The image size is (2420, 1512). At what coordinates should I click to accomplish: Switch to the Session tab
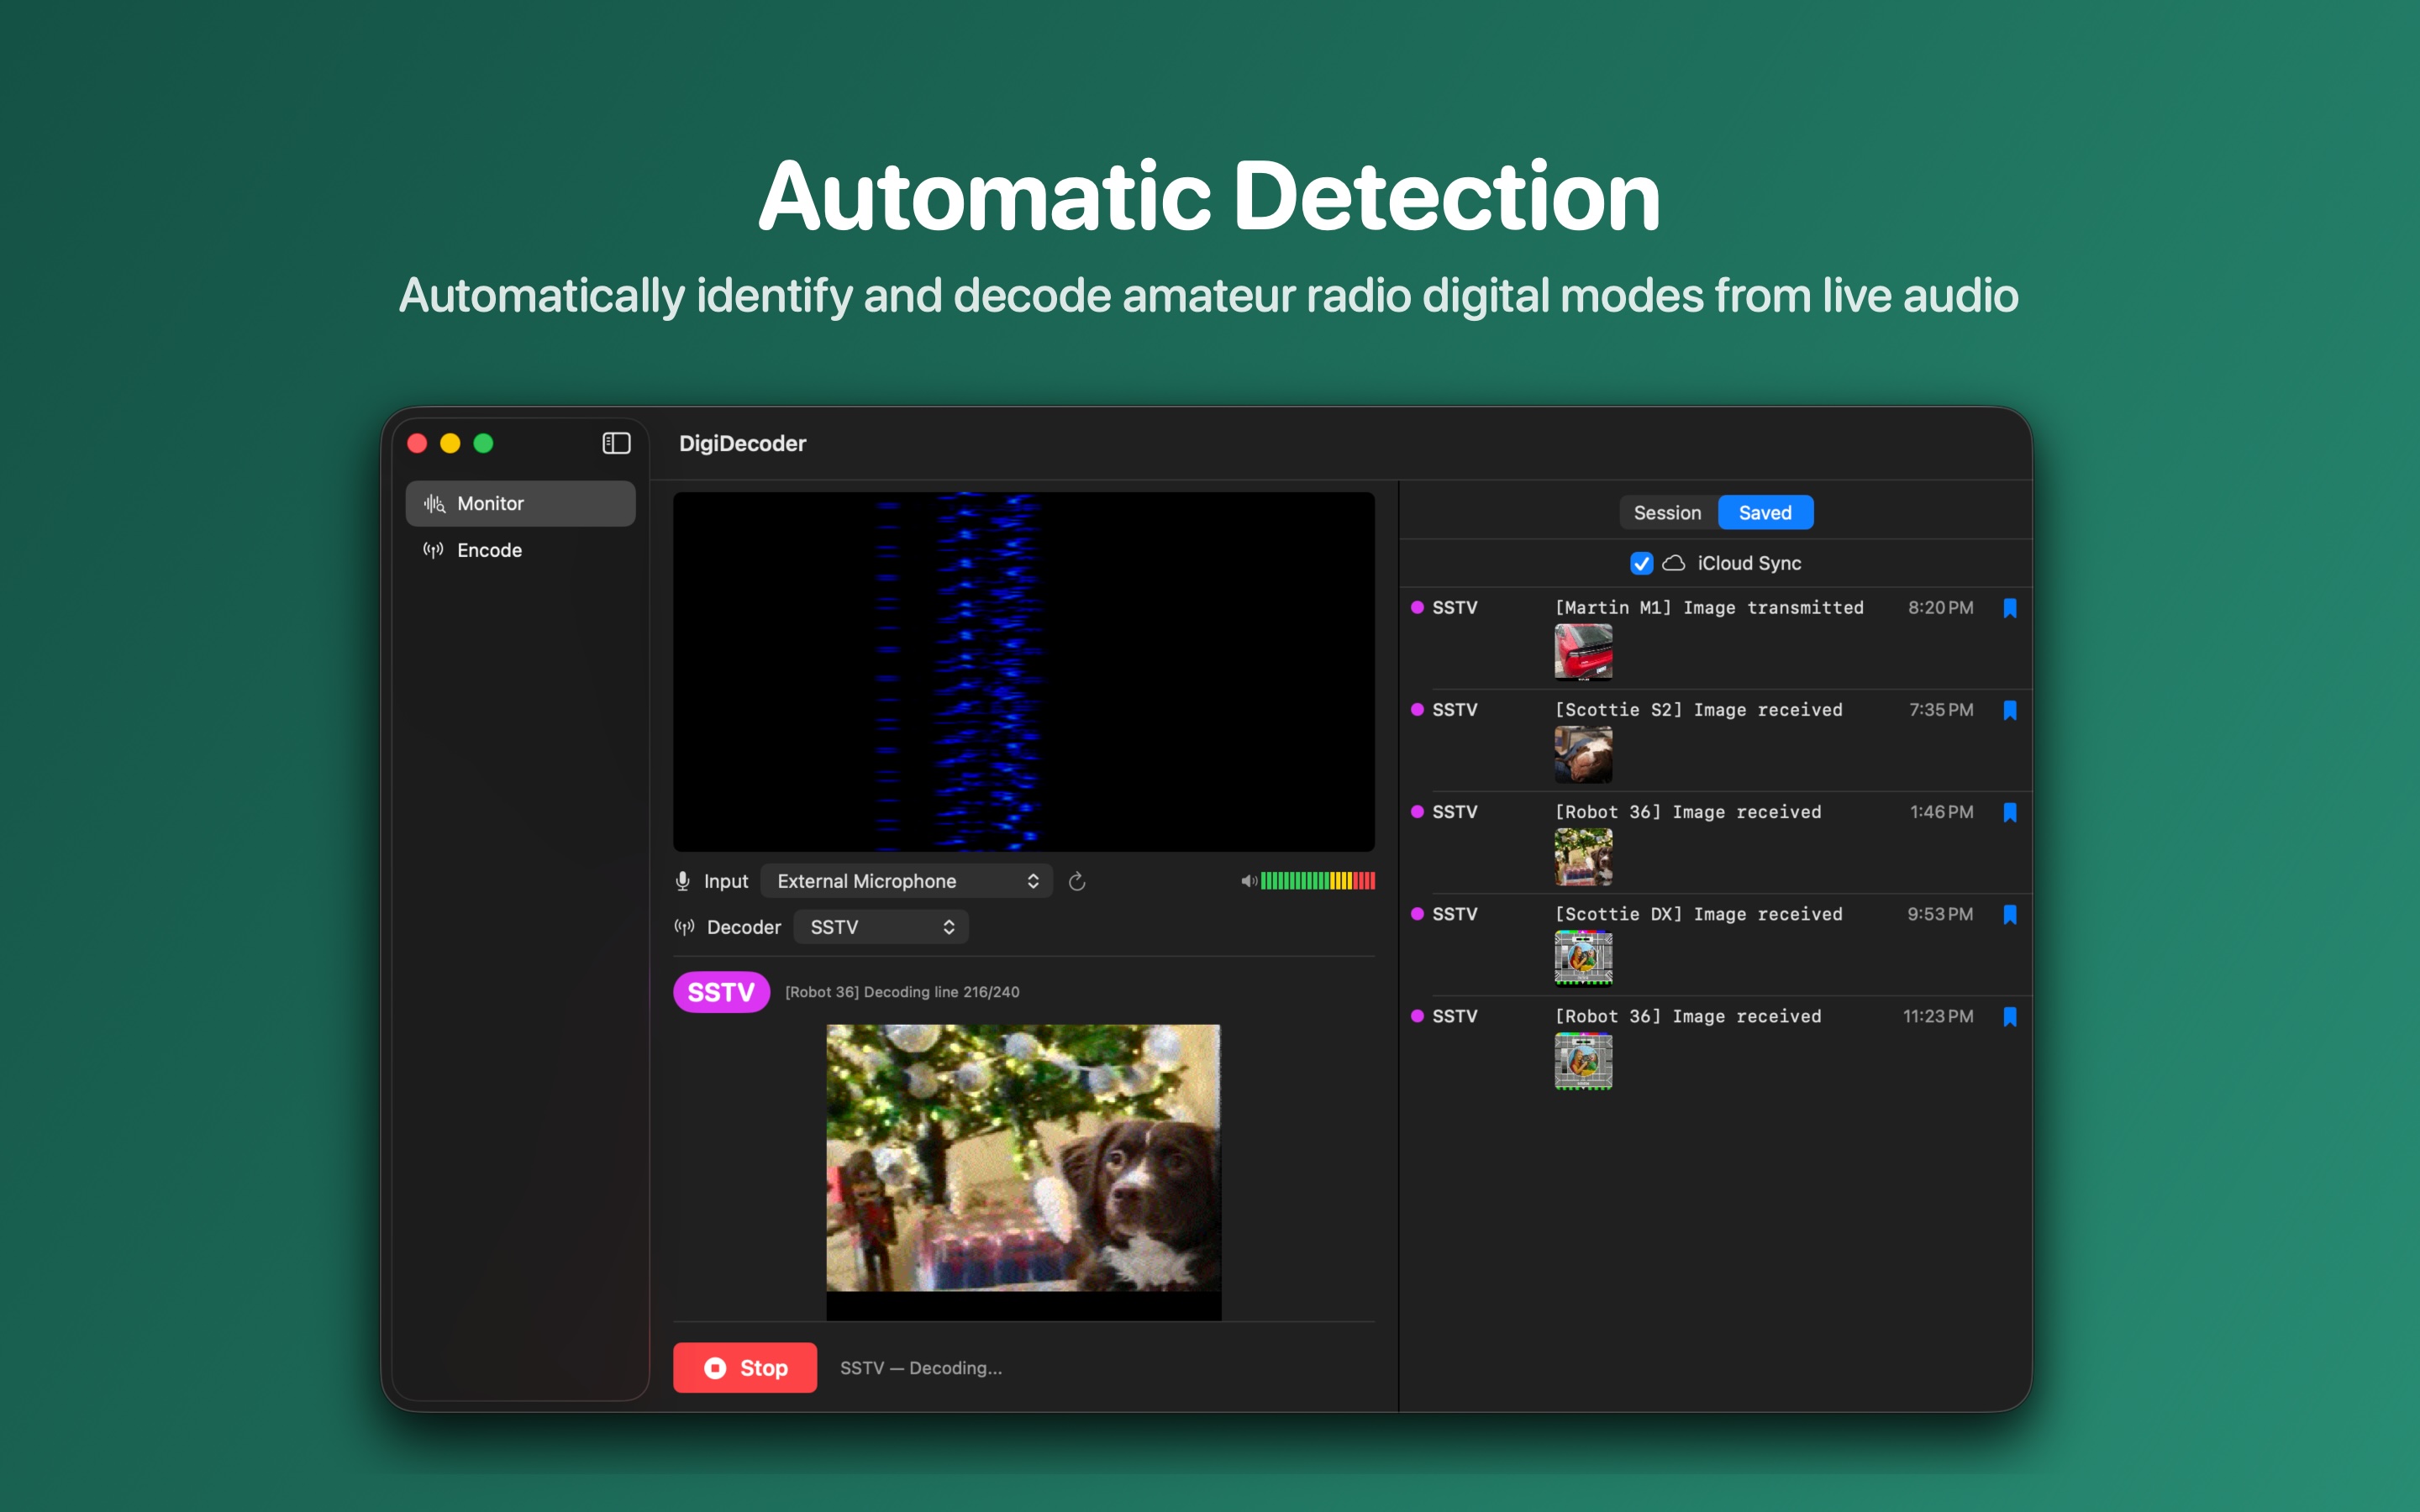pyautogui.click(x=1667, y=512)
